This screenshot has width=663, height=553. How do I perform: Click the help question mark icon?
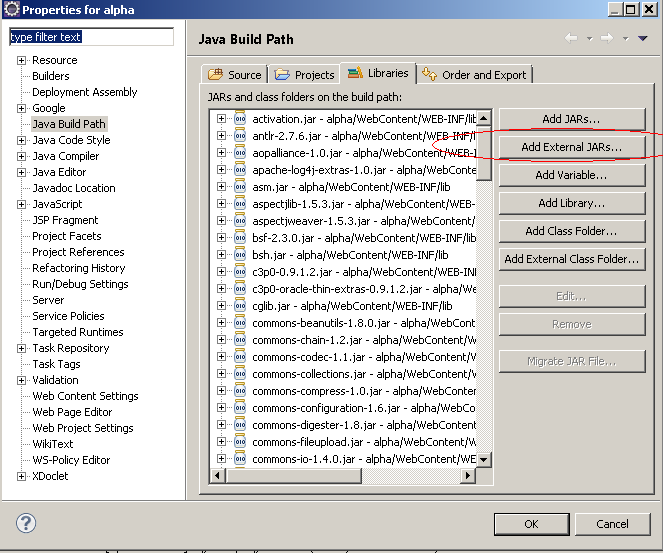(26, 523)
